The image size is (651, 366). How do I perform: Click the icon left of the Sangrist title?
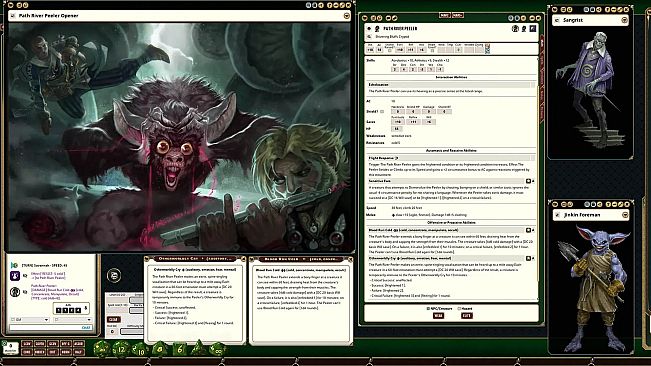click(x=557, y=20)
